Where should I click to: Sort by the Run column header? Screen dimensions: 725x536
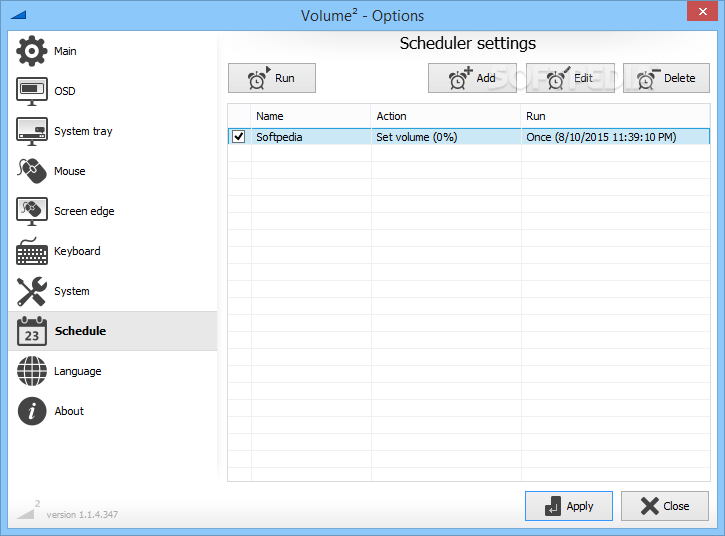tap(616, 116)
